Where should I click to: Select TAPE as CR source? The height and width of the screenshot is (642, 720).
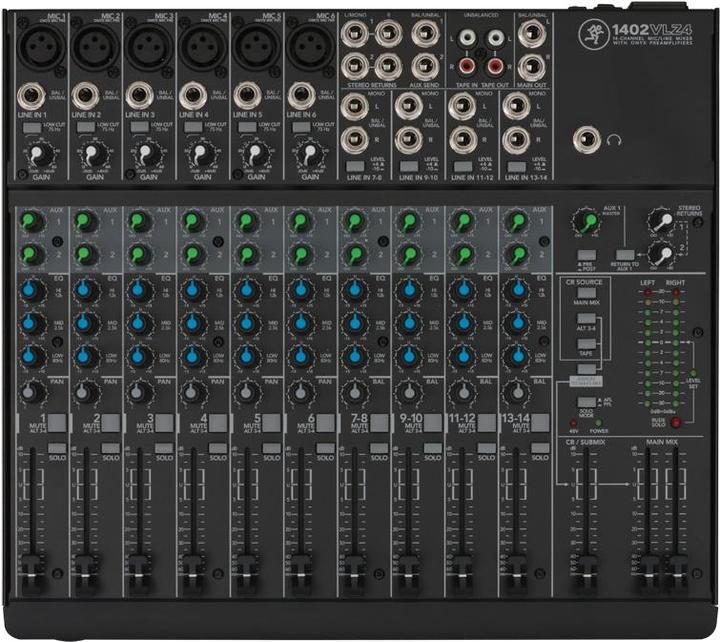[586, 344]
